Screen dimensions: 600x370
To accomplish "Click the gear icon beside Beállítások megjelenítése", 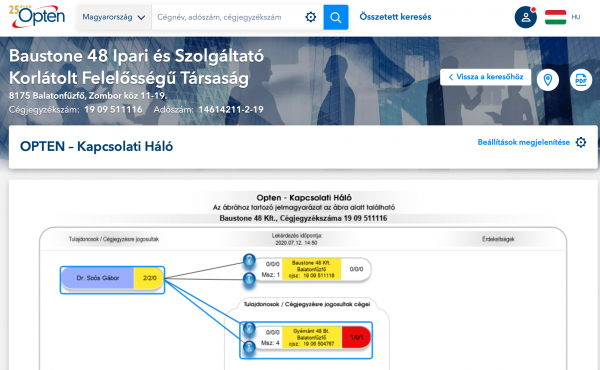I will point(581,142).
